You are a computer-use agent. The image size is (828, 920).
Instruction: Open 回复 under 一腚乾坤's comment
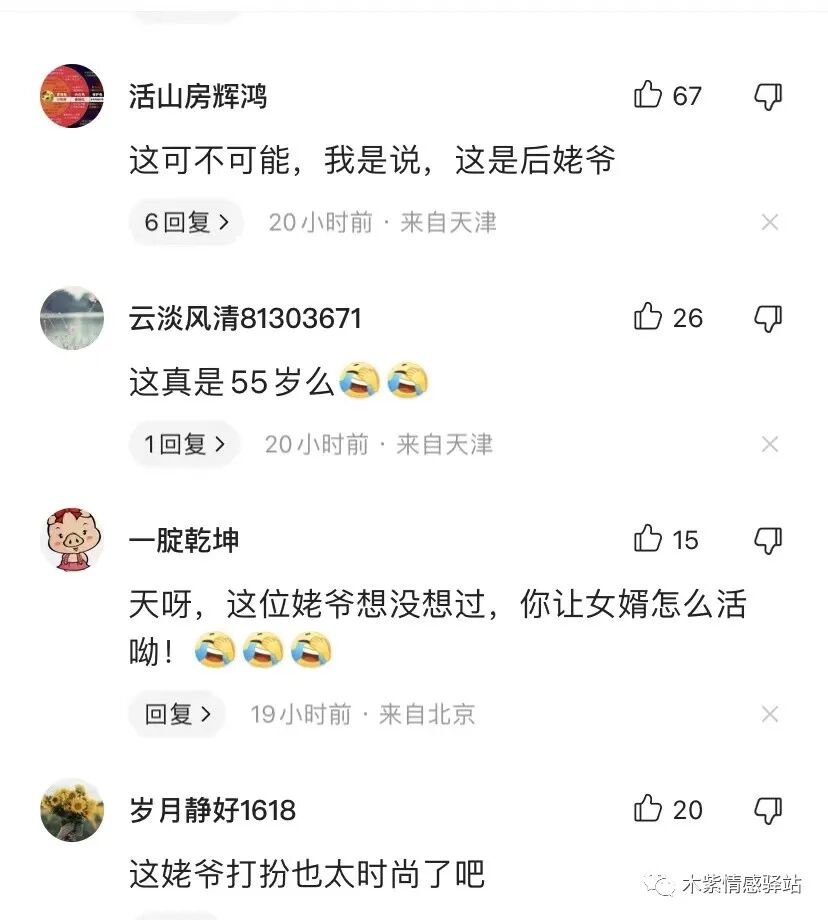pyautogui.click(x=177, y=714)
